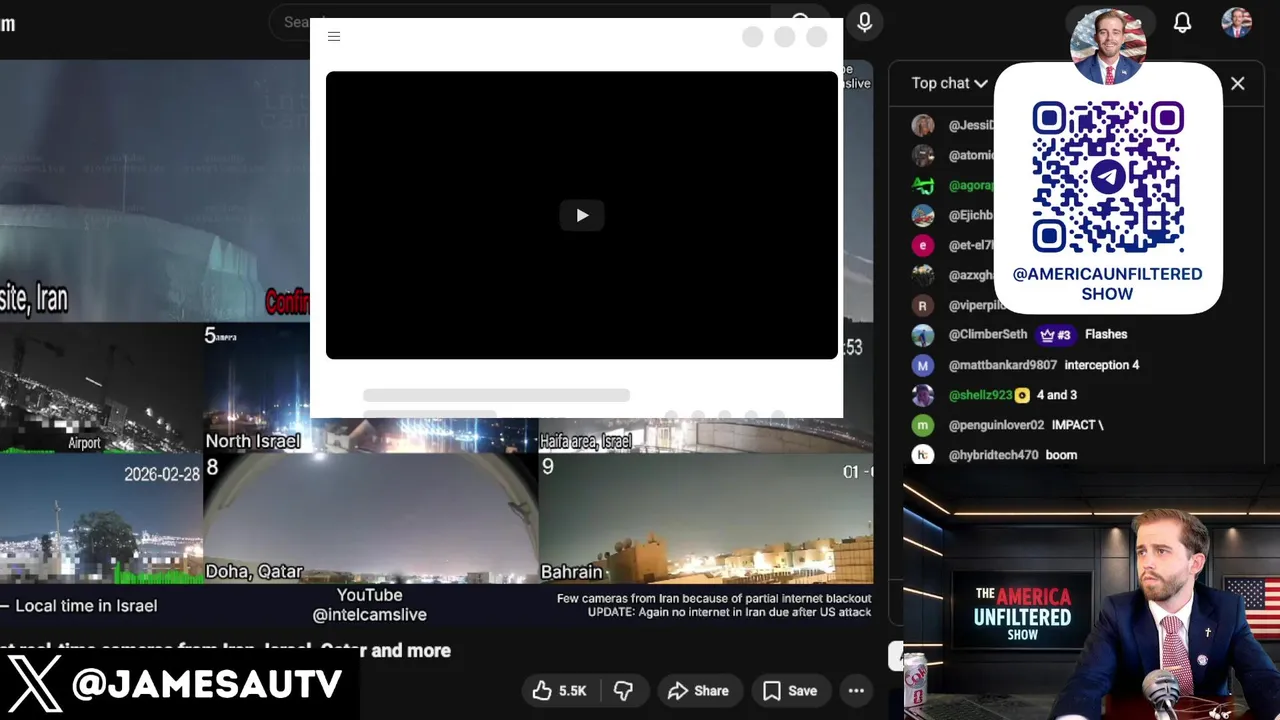Click the Doha, Qatar camera feed
The width and height of the screenshot is (1280, 720).
pos(370,518)
